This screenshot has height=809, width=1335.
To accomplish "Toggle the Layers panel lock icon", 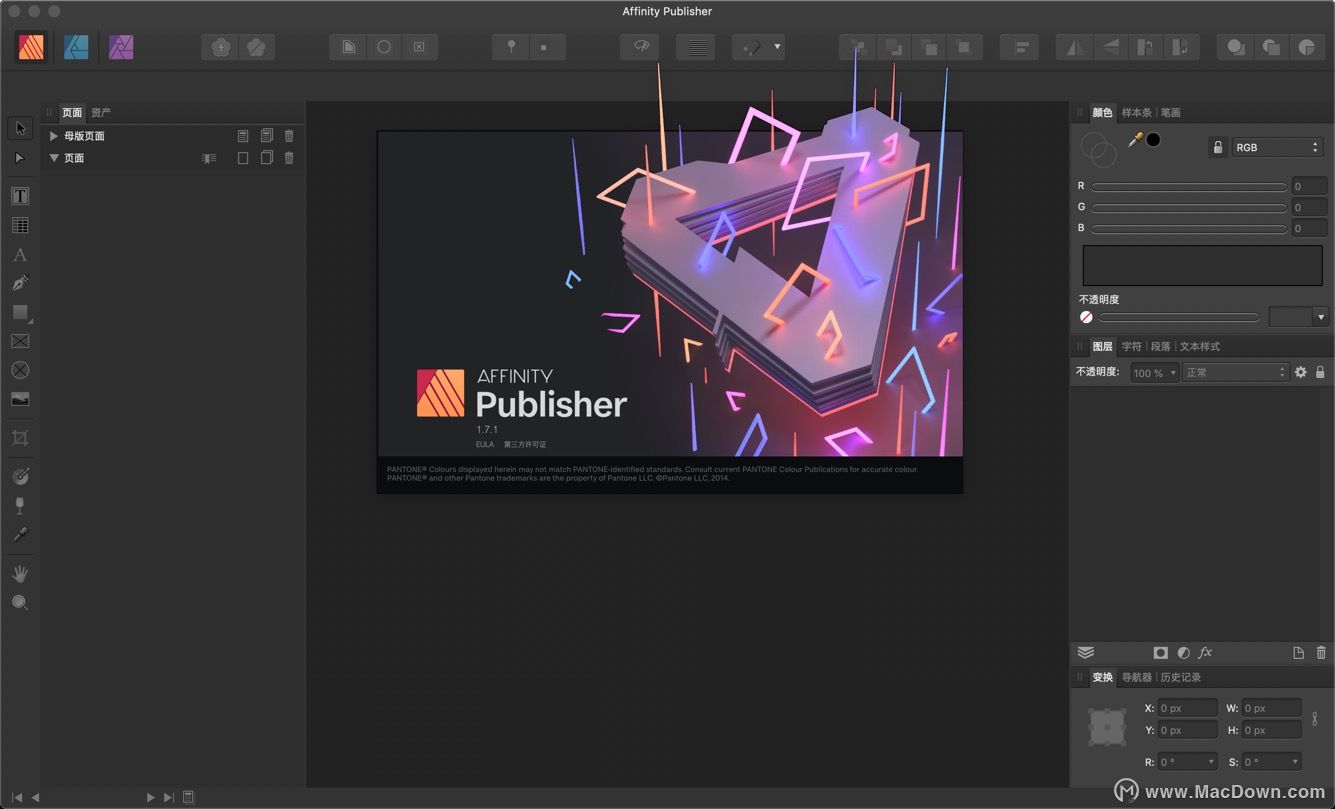I will tap(1320, 372).
